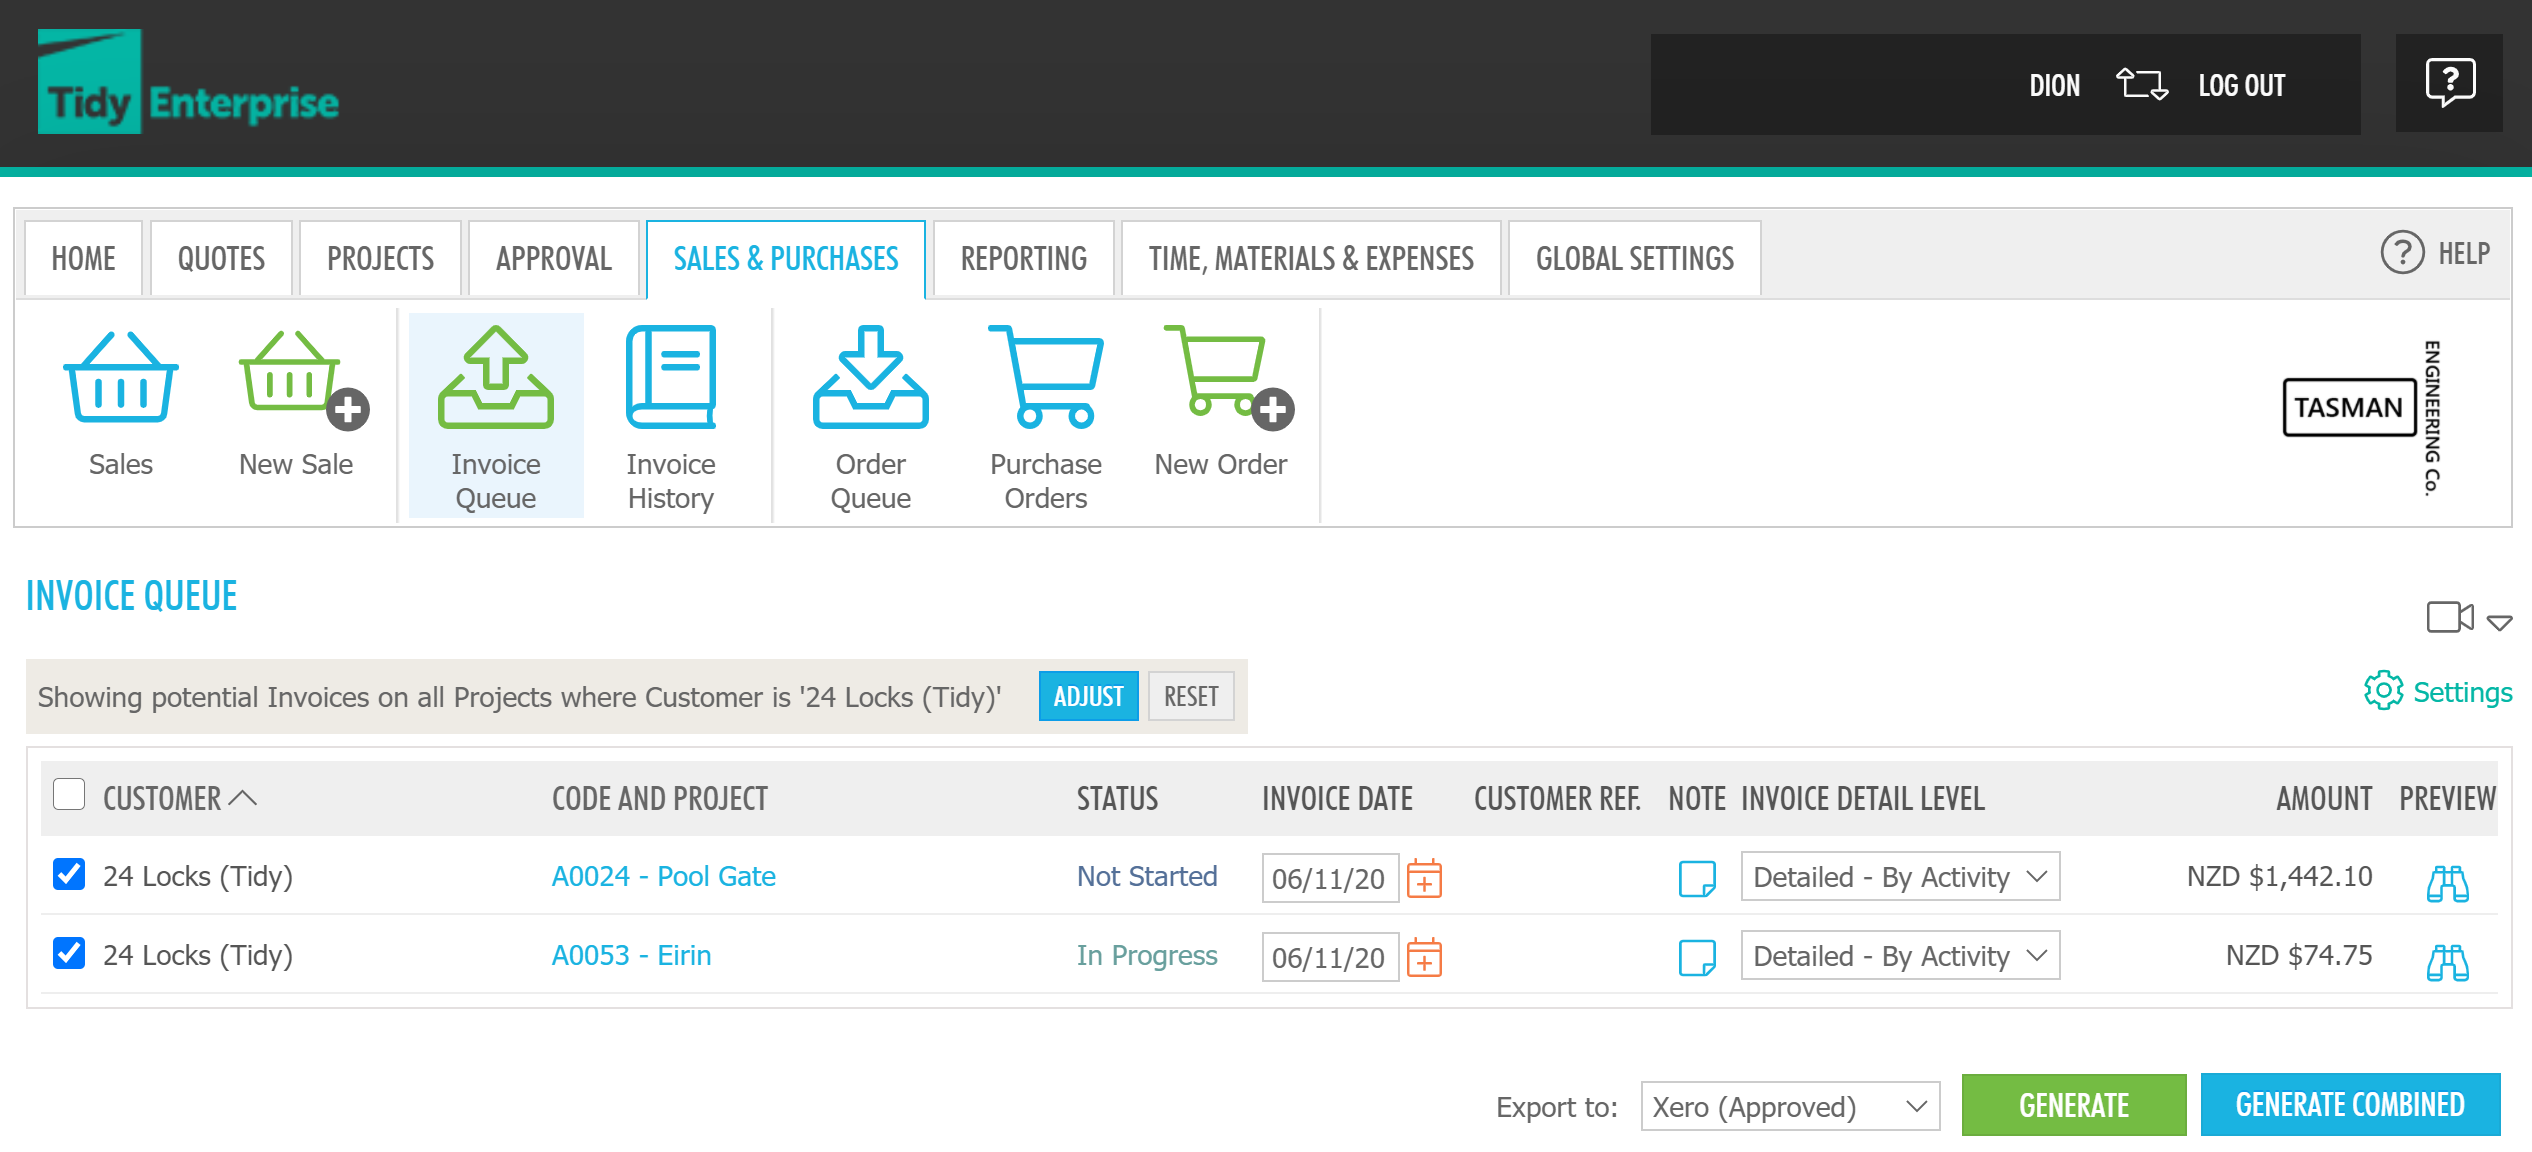Viewport: 2532px width, 1152px height.
Task: Toggle the select-all customer header checkbox
Action: click(x=69, y=796)
